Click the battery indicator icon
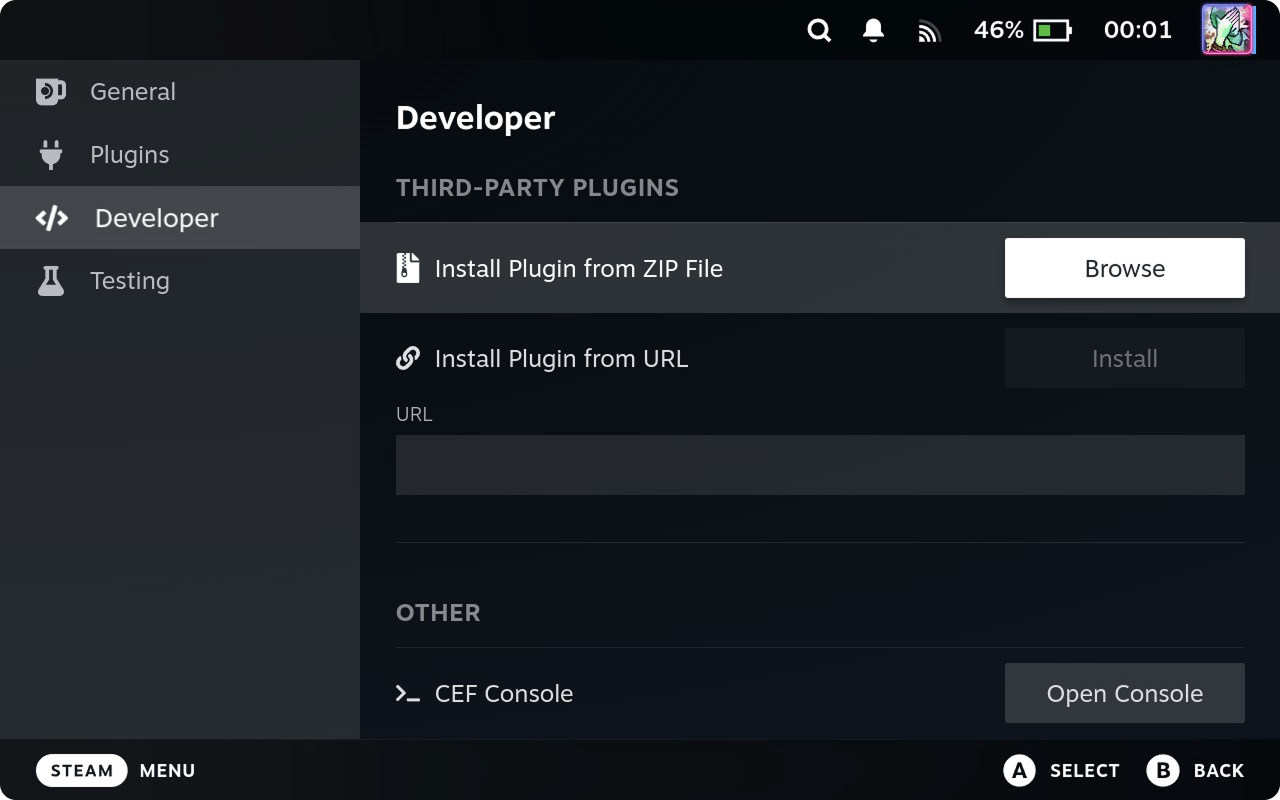This screenshot has height=800, width=1280. pyautogui.click(x=1052, y=31)
